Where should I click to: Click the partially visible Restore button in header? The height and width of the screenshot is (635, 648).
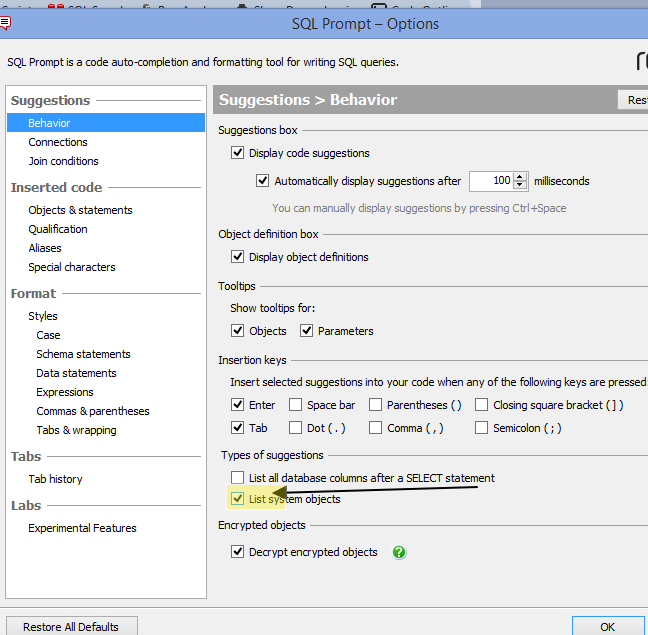(633, 100)
